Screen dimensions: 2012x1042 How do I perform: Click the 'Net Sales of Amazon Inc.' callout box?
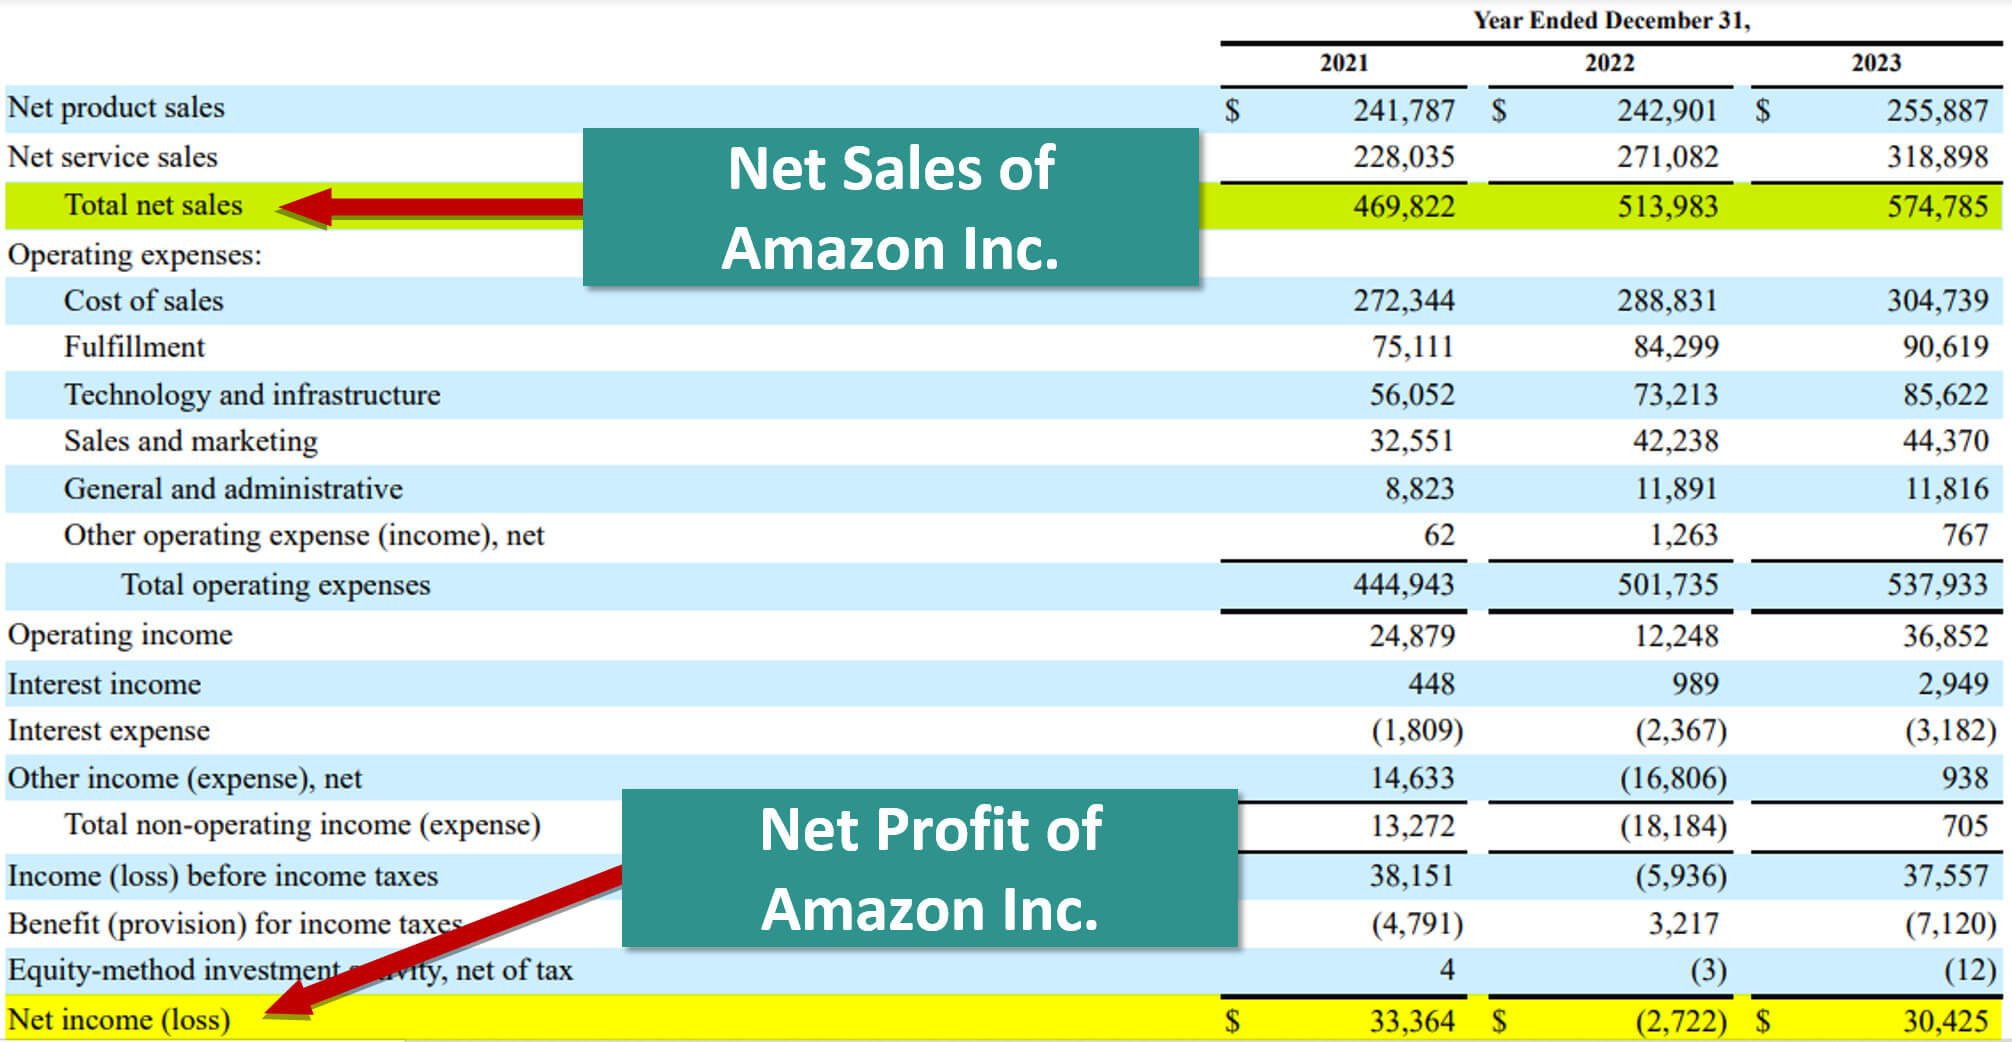[x=890, y=208]
